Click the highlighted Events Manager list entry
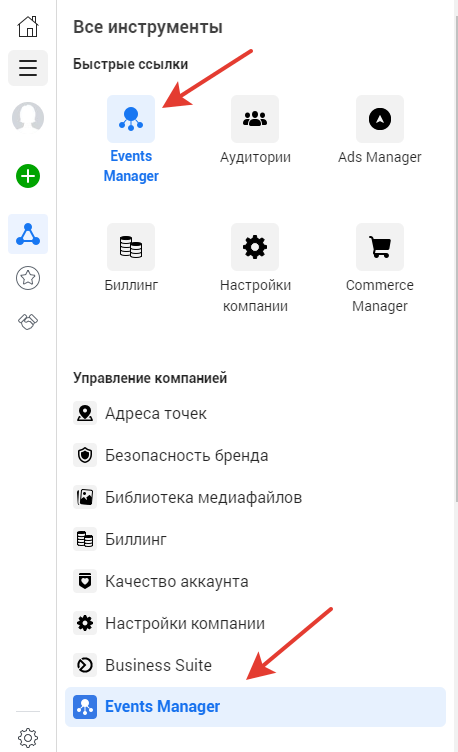This screenshot has width=458, height=752. [x=256, y=706]
